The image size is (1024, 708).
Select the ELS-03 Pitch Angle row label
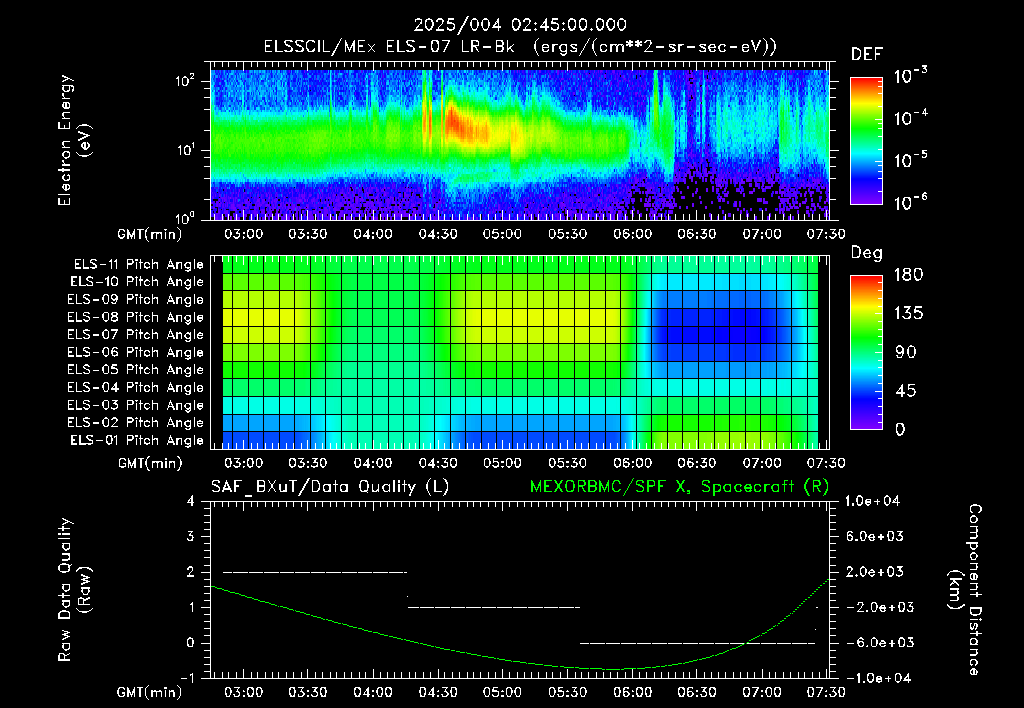(x=136, y=405)
